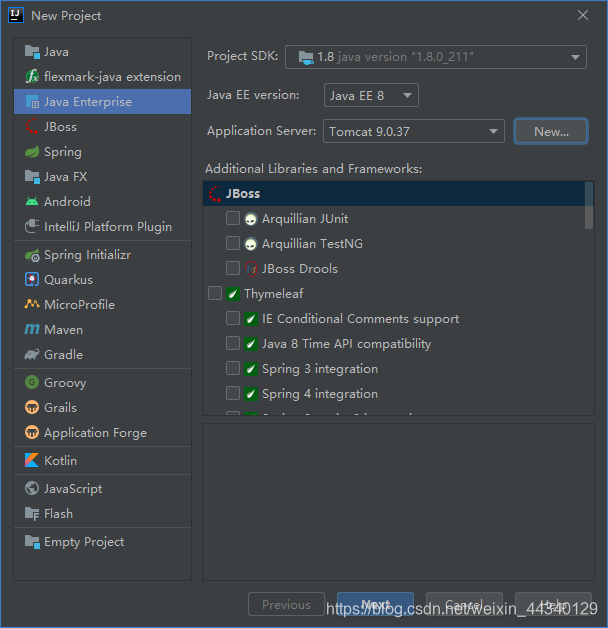Click the JBoss Drools icon

click(x=251, y=269)
